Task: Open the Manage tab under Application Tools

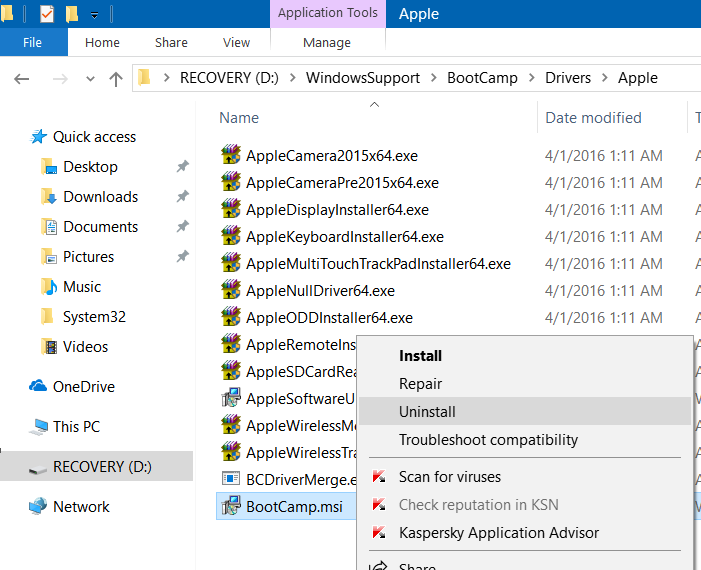Action: pyautogui.click(x=326, y=43)
